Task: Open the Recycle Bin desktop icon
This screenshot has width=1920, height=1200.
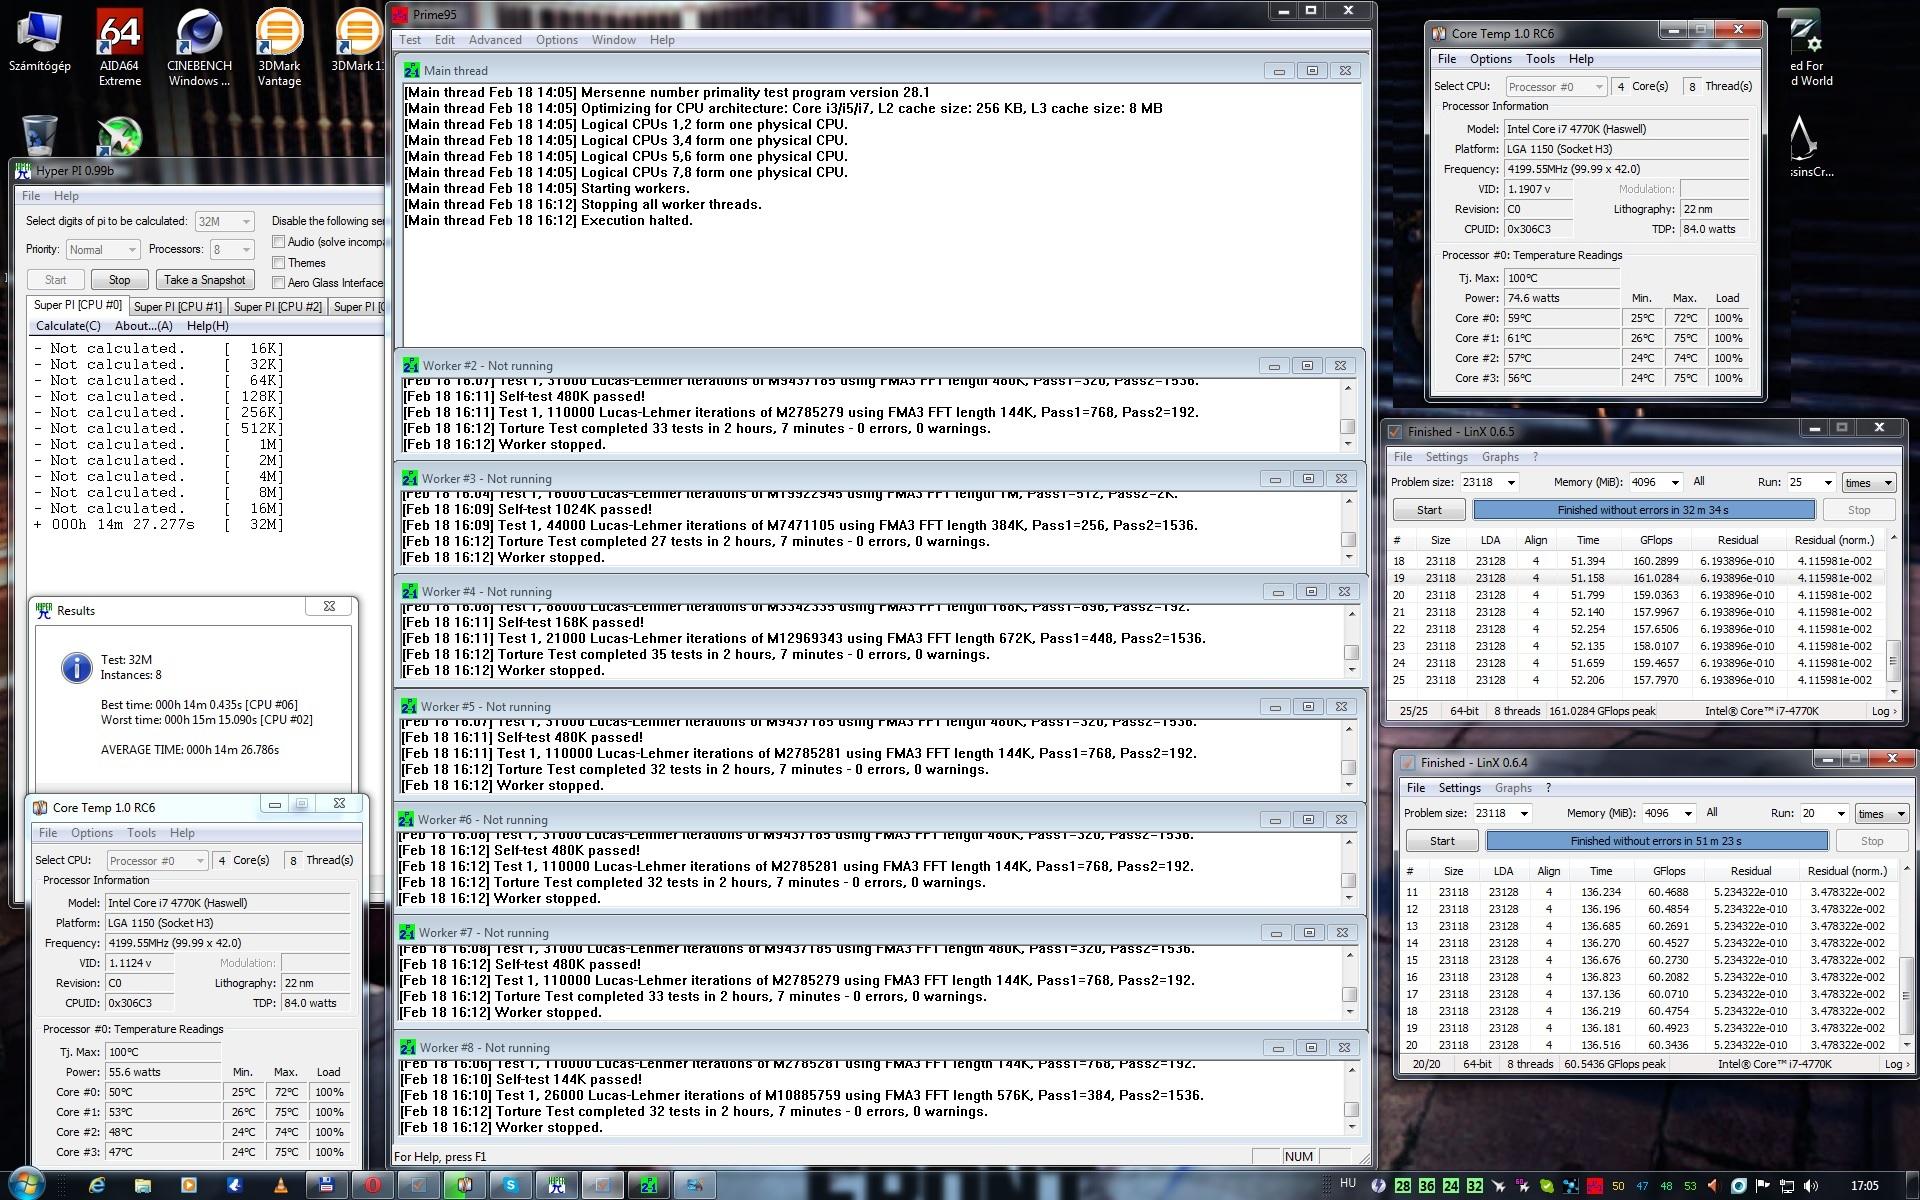Action: pyautogui.click(x=39, y=136)
